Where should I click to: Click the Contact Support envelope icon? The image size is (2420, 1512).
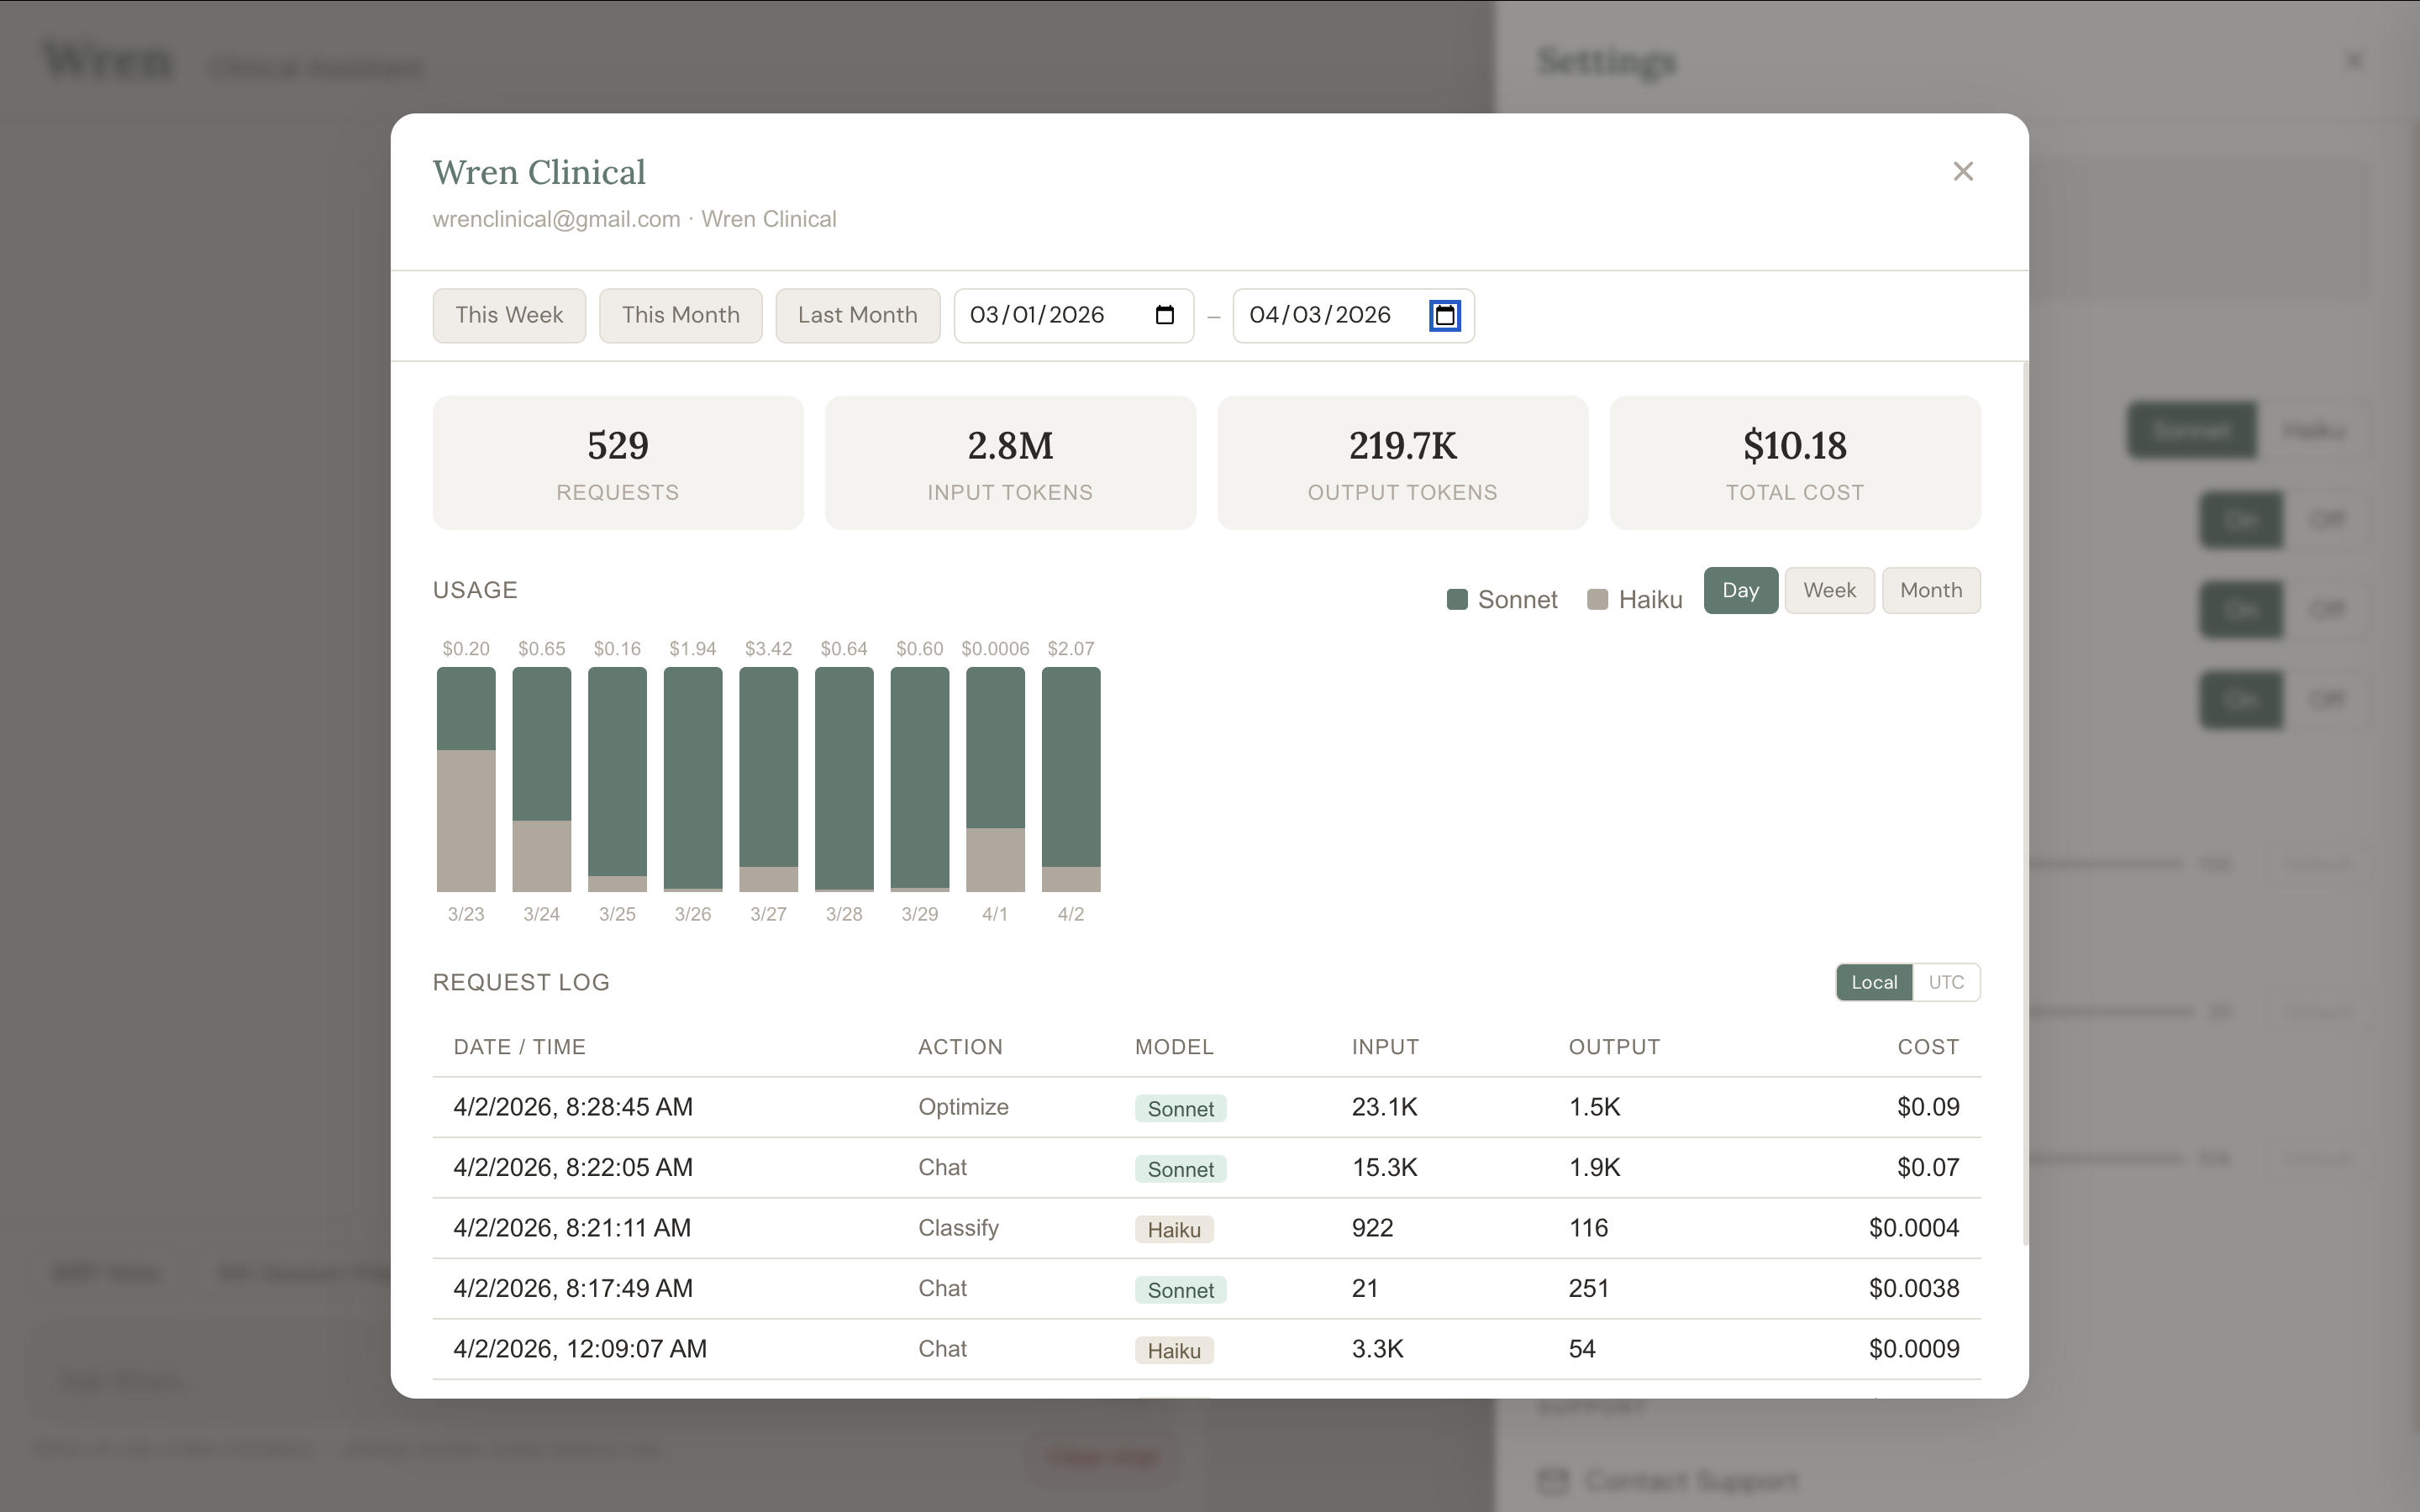[x=1553, y=1482]
